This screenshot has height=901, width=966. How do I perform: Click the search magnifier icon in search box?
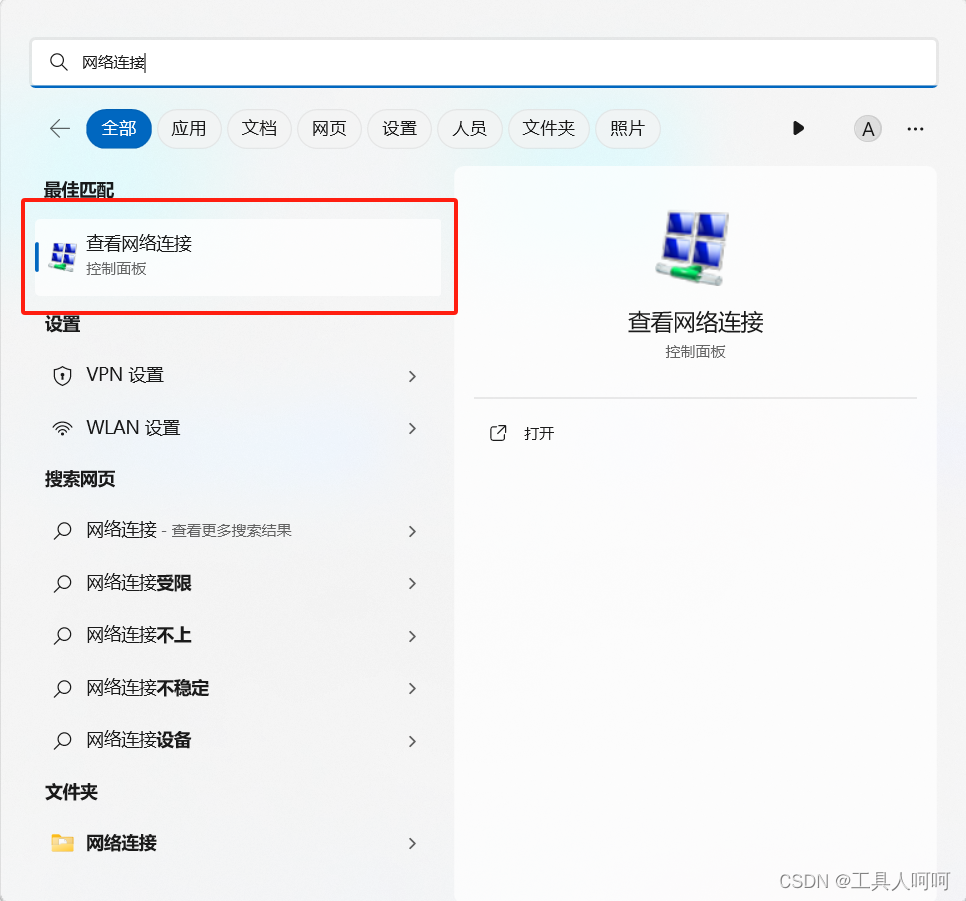(x=59, y=62)
